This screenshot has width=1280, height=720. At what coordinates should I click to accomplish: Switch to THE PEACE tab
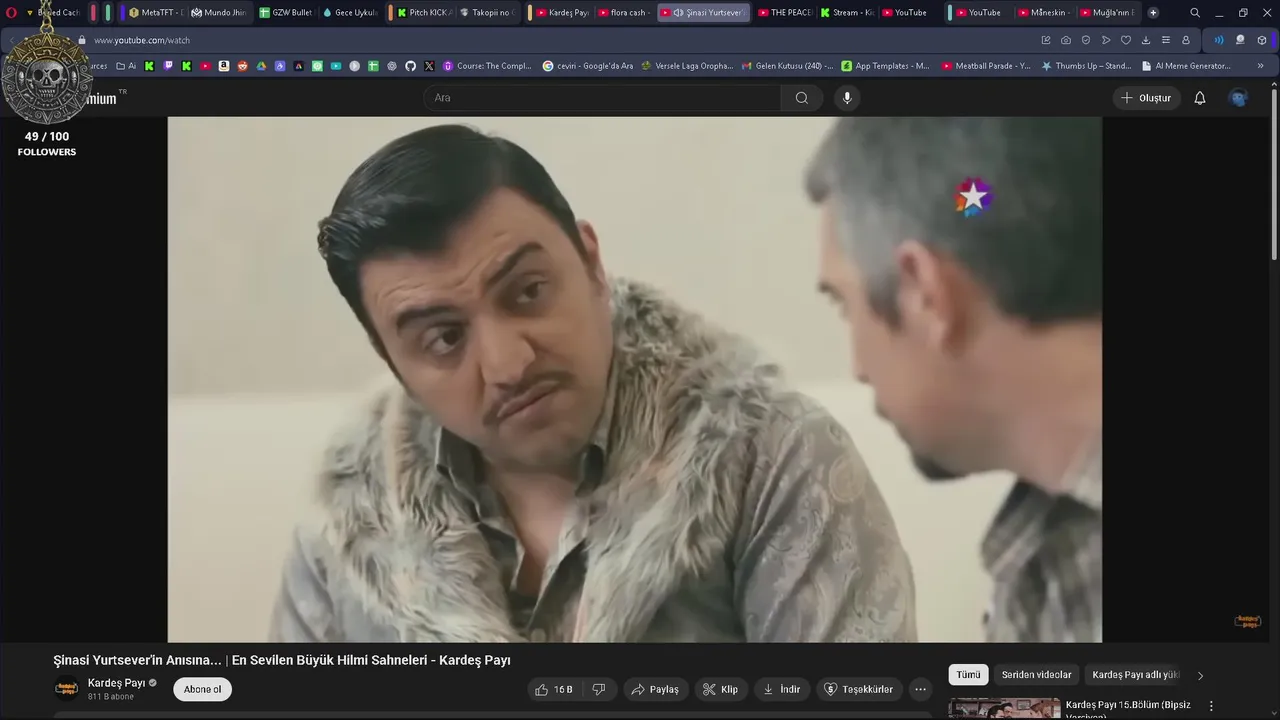[x=783, y=13]
